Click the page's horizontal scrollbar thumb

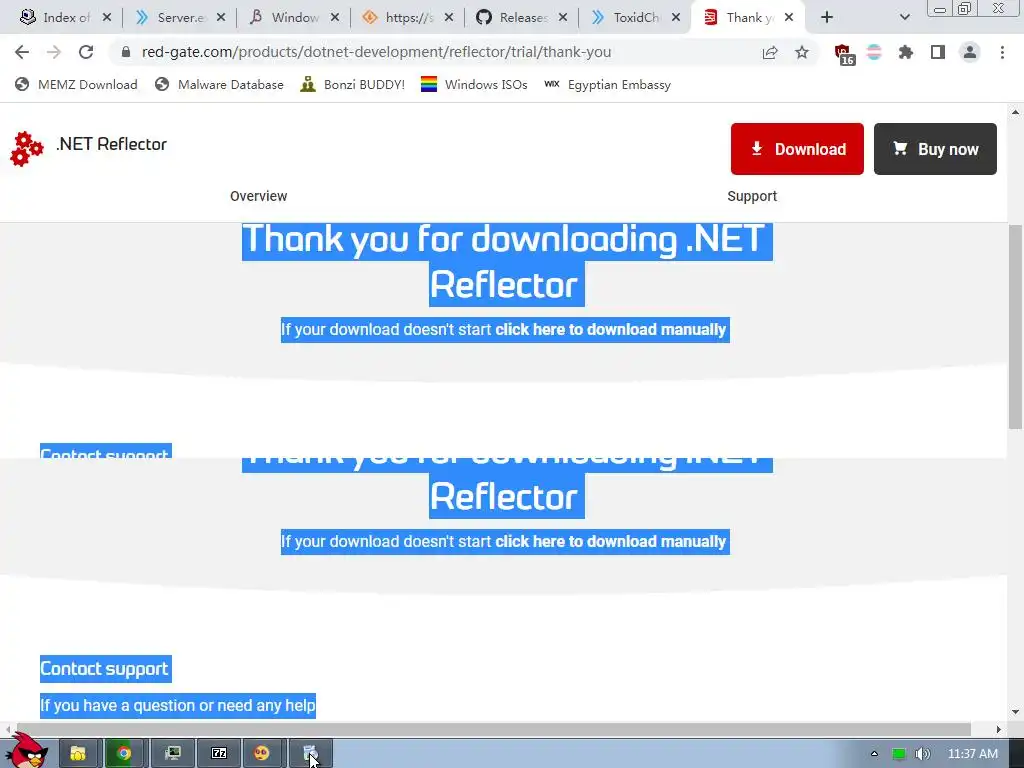[493, 729]
